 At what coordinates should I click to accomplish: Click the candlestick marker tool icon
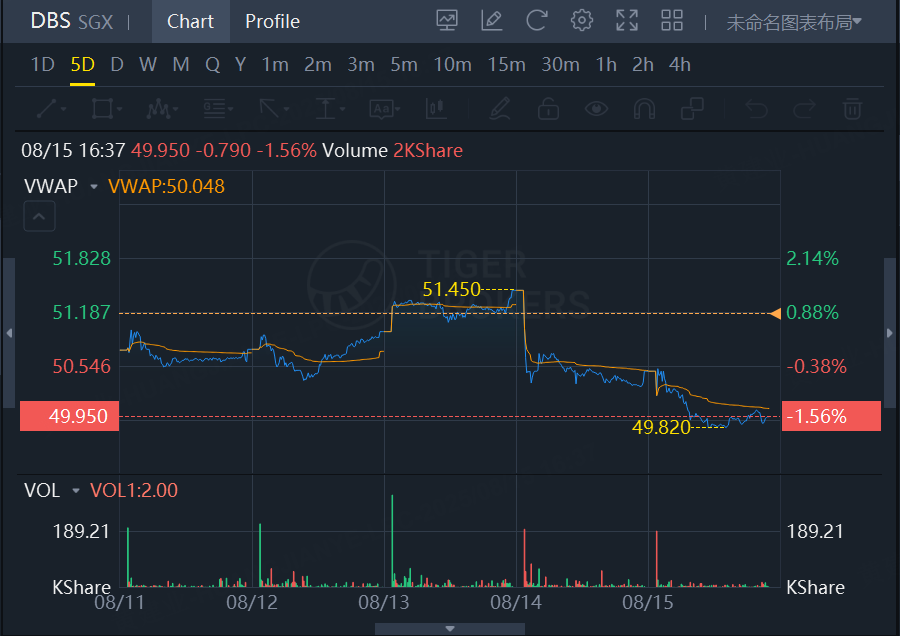436,108
